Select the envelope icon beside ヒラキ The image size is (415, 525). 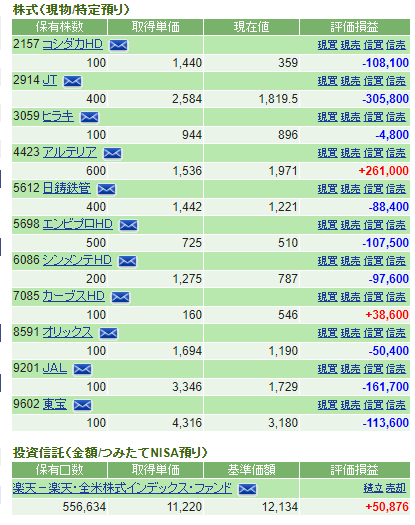(89, 117)
